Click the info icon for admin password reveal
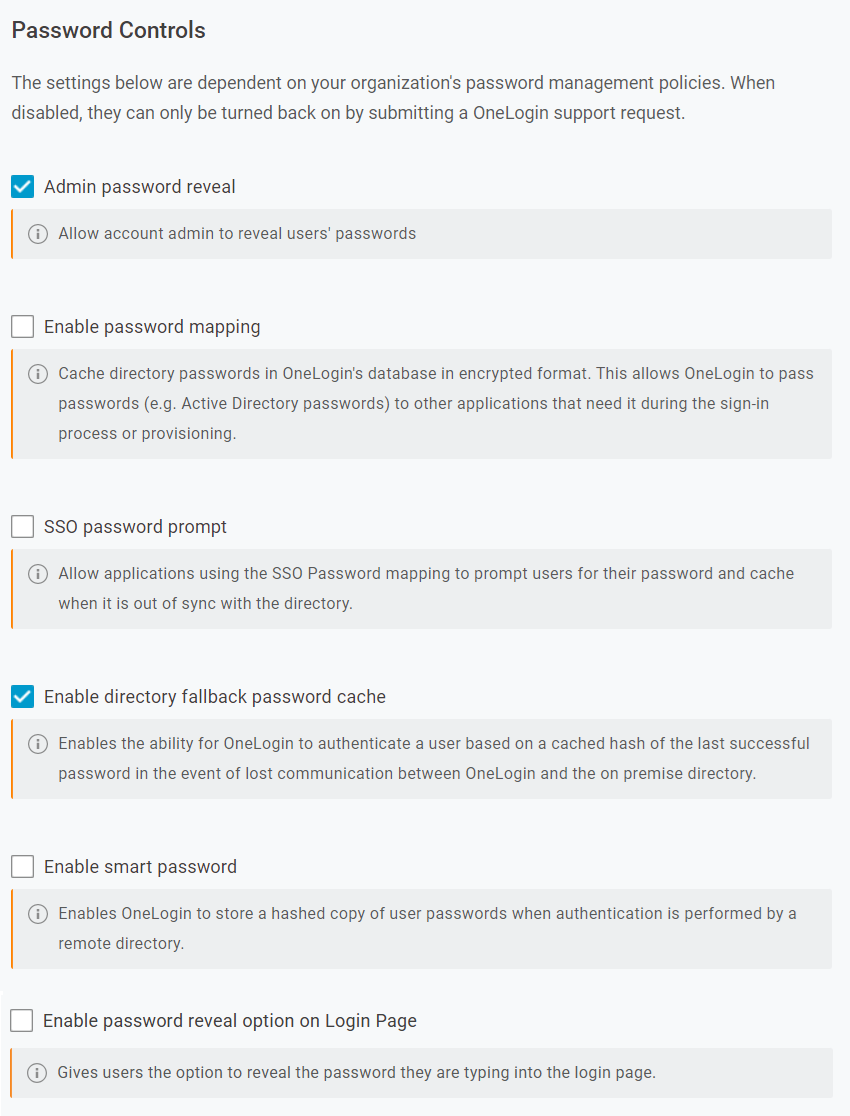Screen dimensions: 850x1116 pos(38,234)
